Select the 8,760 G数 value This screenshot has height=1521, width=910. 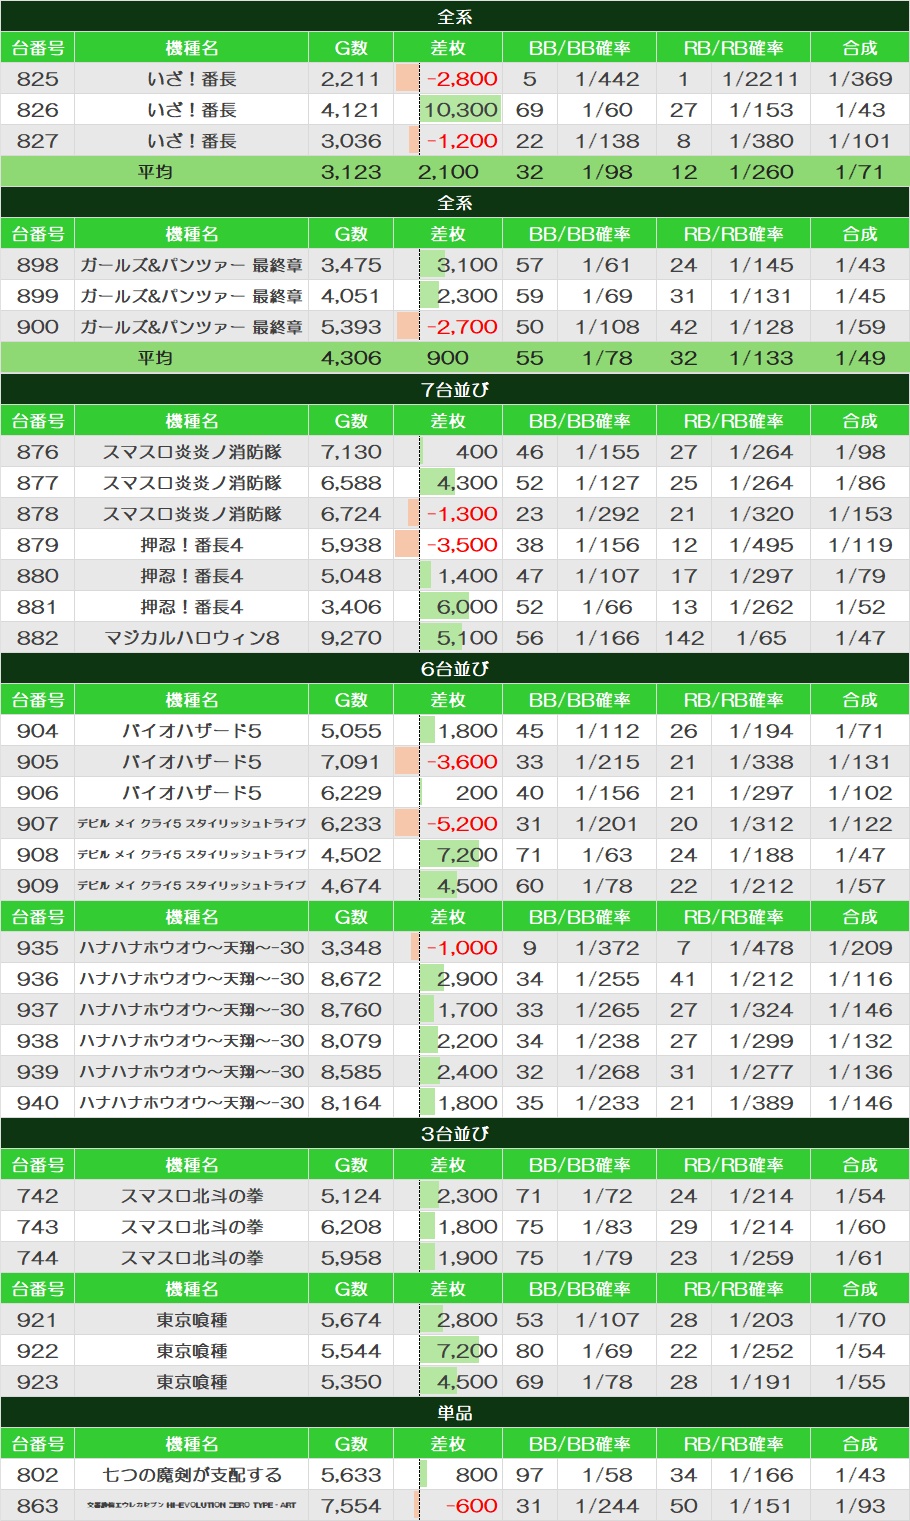tap(351, 1010)
